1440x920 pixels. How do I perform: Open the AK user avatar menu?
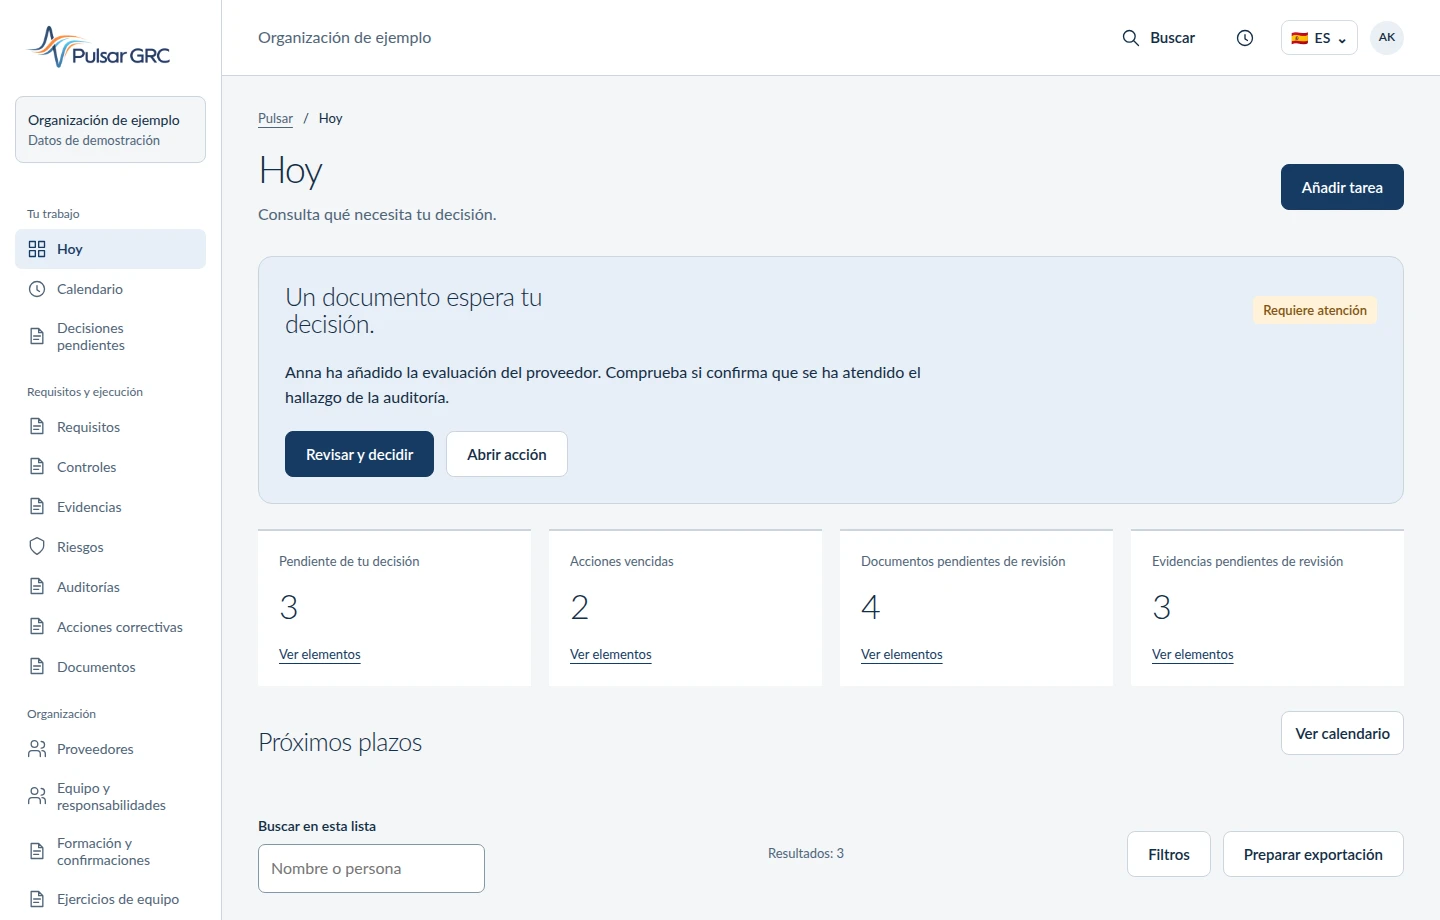click(1387, 38)
